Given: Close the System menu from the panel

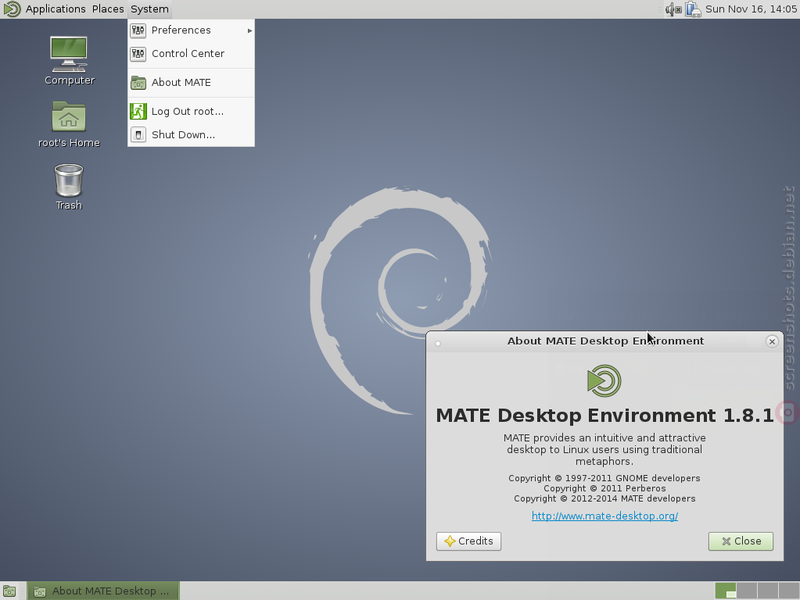Looking at the screenshot, I should click(149, 9).
